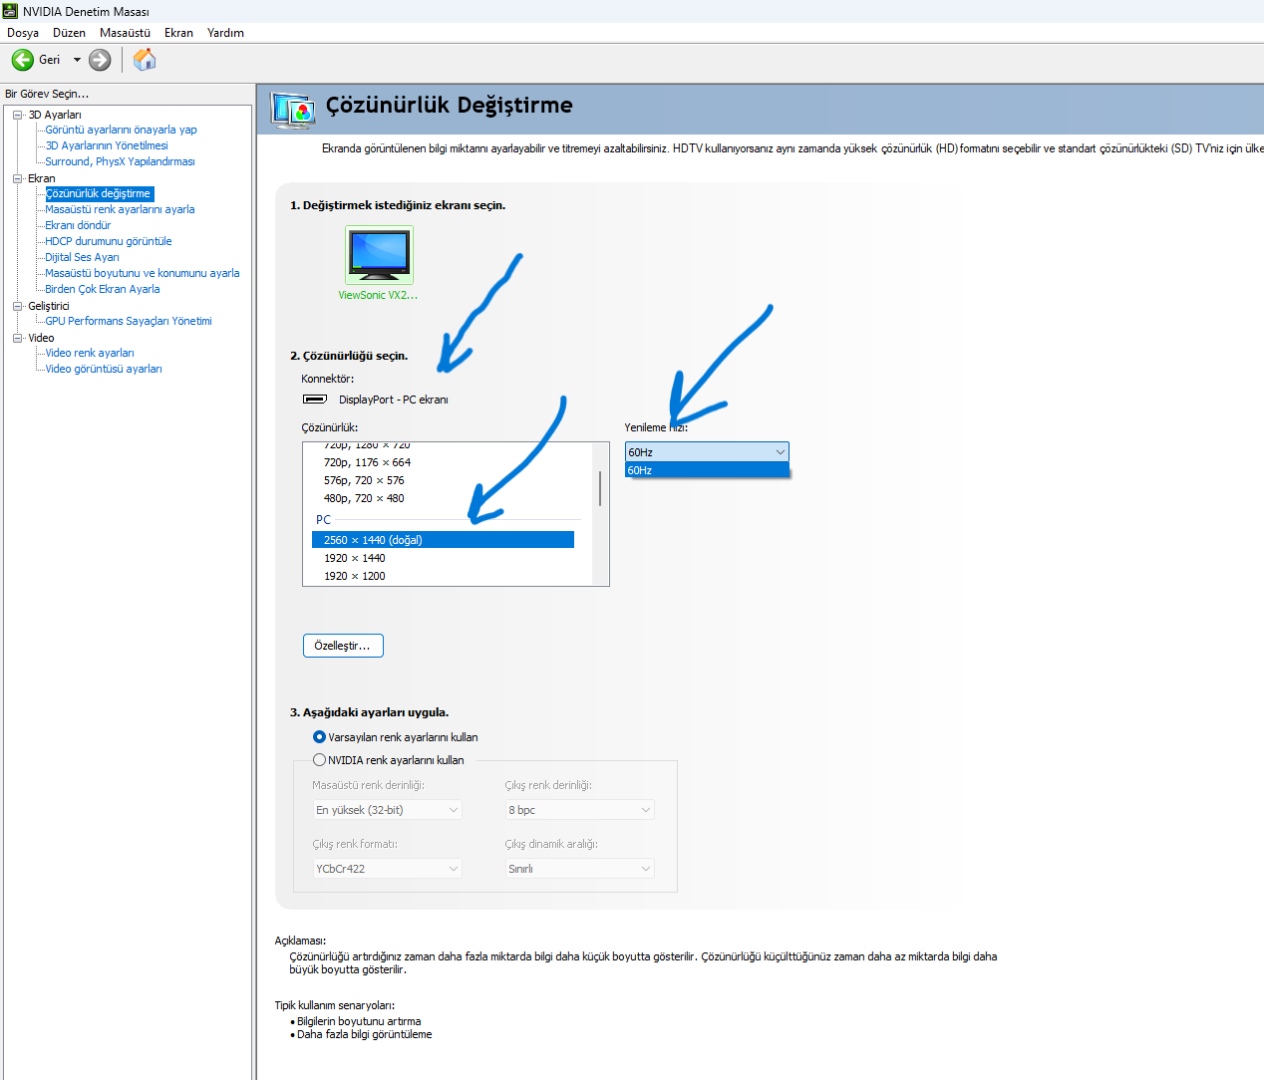Click the NVIDIA Denetim Masası title icon
The height and width of the screenshot is (1080, 1264).
pos(10,11)
